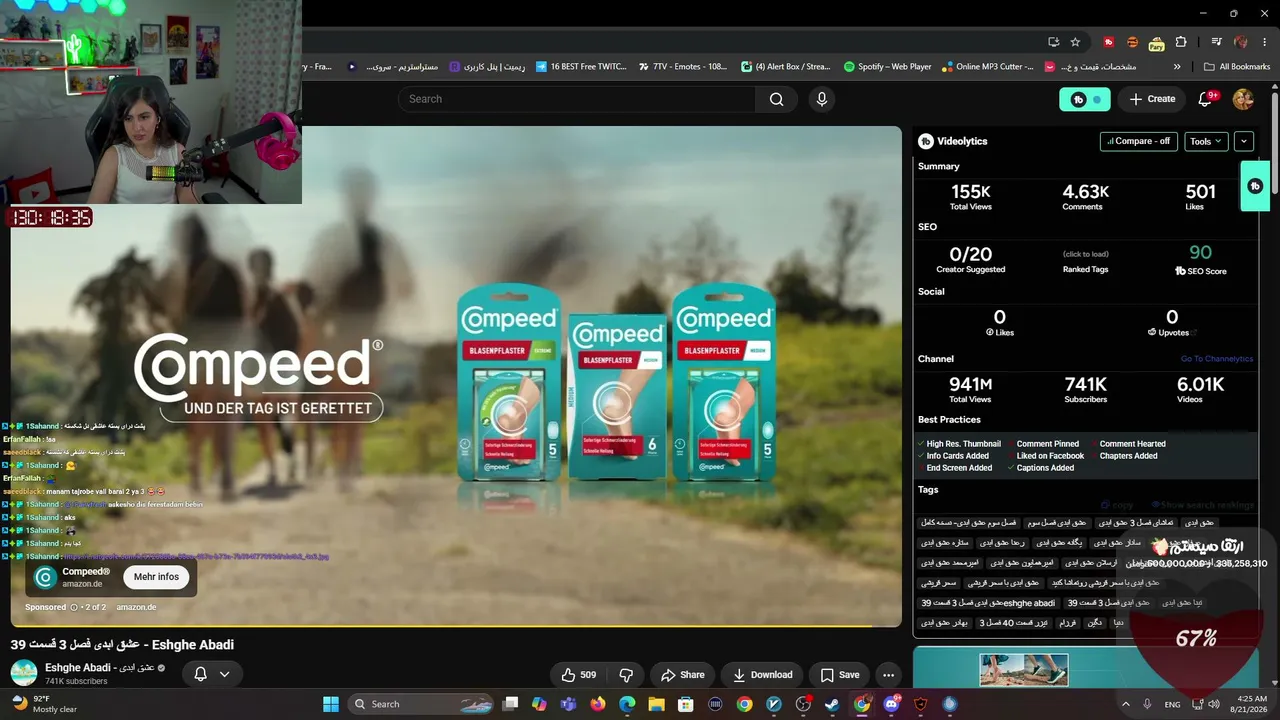This screenshot has width=1280, height=720.
Task: Open the YouTube account avatar menu
Action: (1243, 99)
